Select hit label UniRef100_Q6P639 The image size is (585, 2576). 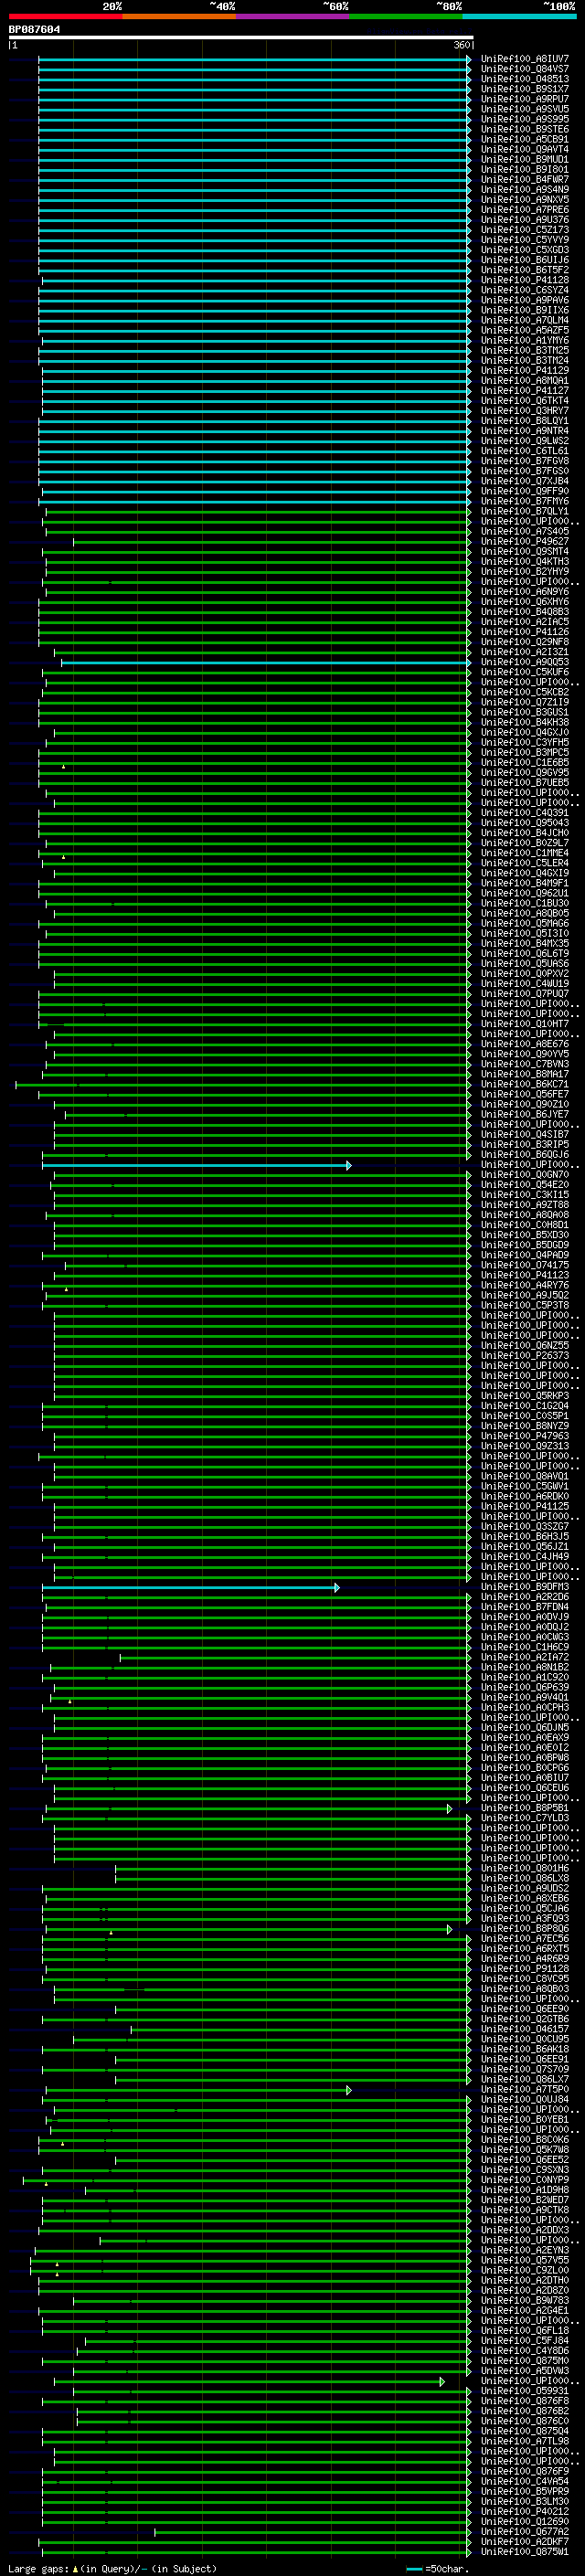click(524, 1687)
